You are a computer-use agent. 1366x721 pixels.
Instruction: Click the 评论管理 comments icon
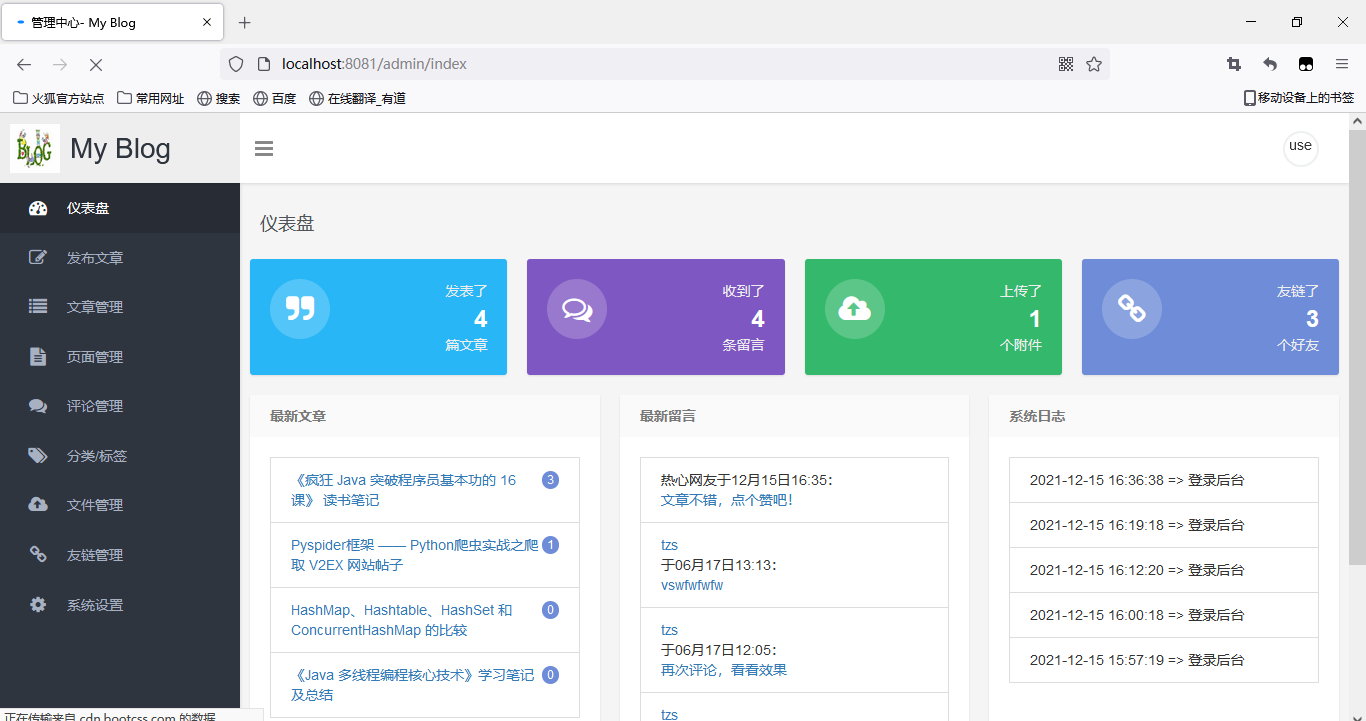tap(38, 406)
